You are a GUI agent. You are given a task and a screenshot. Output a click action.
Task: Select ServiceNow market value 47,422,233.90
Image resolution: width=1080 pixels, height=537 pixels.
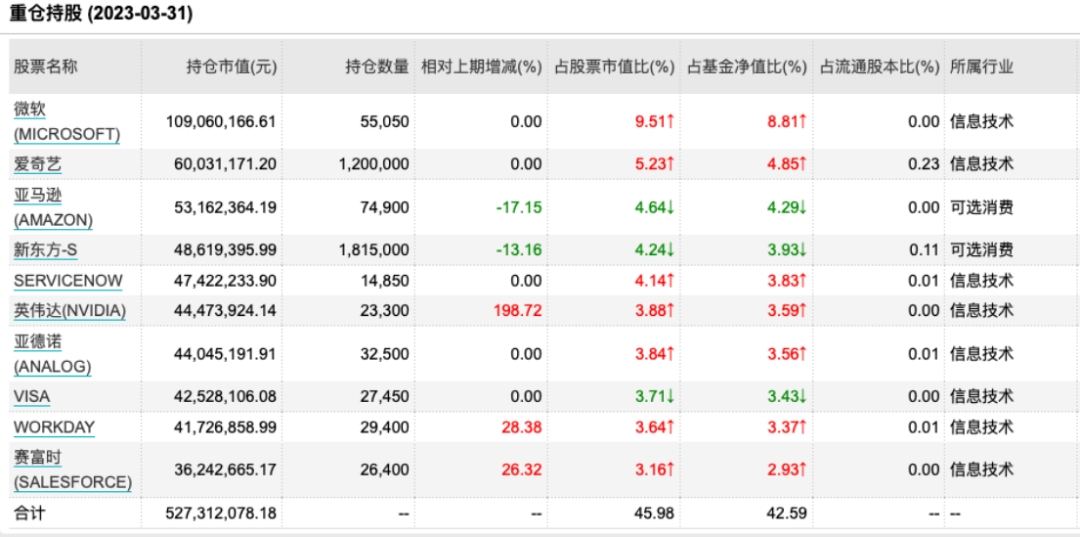coord(226,281)
